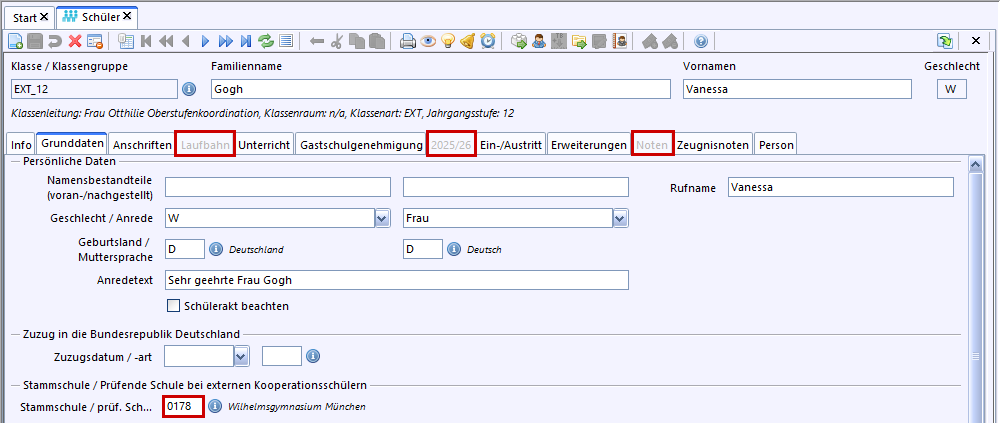Close the Schüler tab
Viewport: 1000px width, 423px height.
[129, 18]
